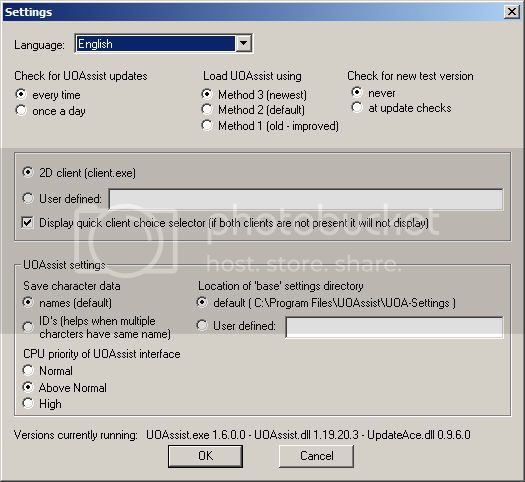Screen dimensions: 525x482
Task: Click 'Save character data' label
Action: click(72, 286)
